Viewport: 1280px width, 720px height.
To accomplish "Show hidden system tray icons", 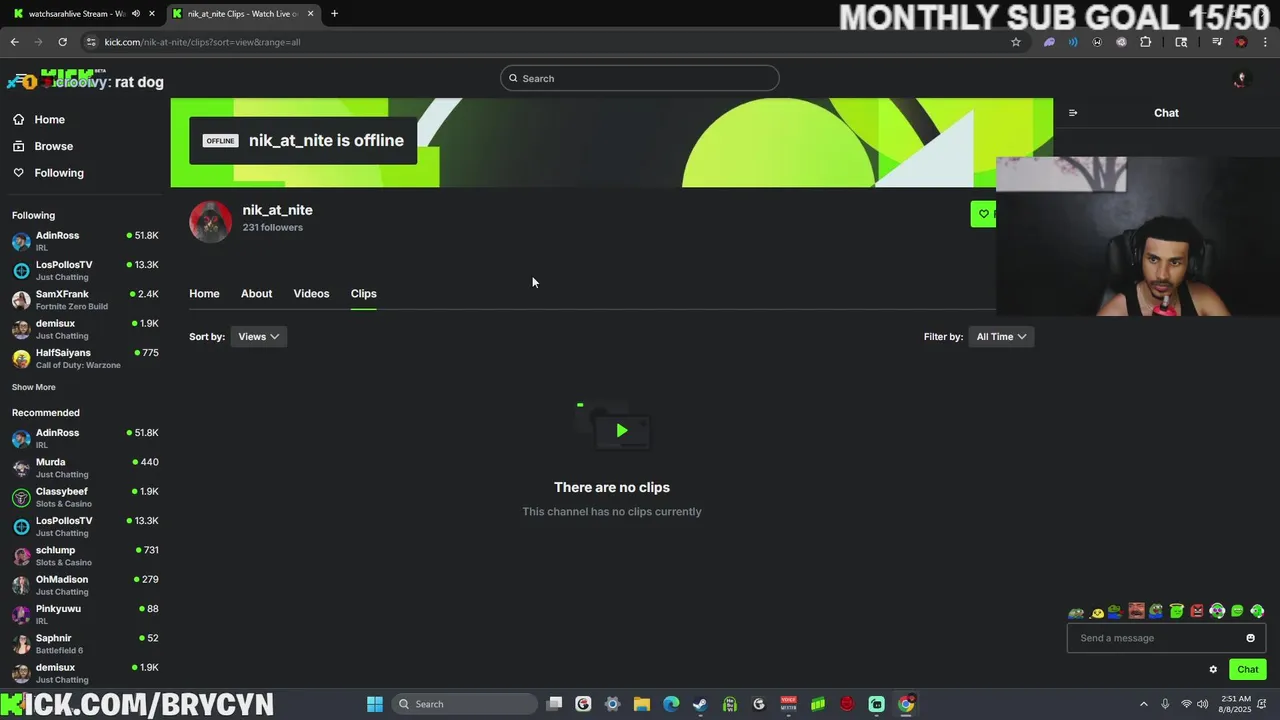I will (1143, 704).
